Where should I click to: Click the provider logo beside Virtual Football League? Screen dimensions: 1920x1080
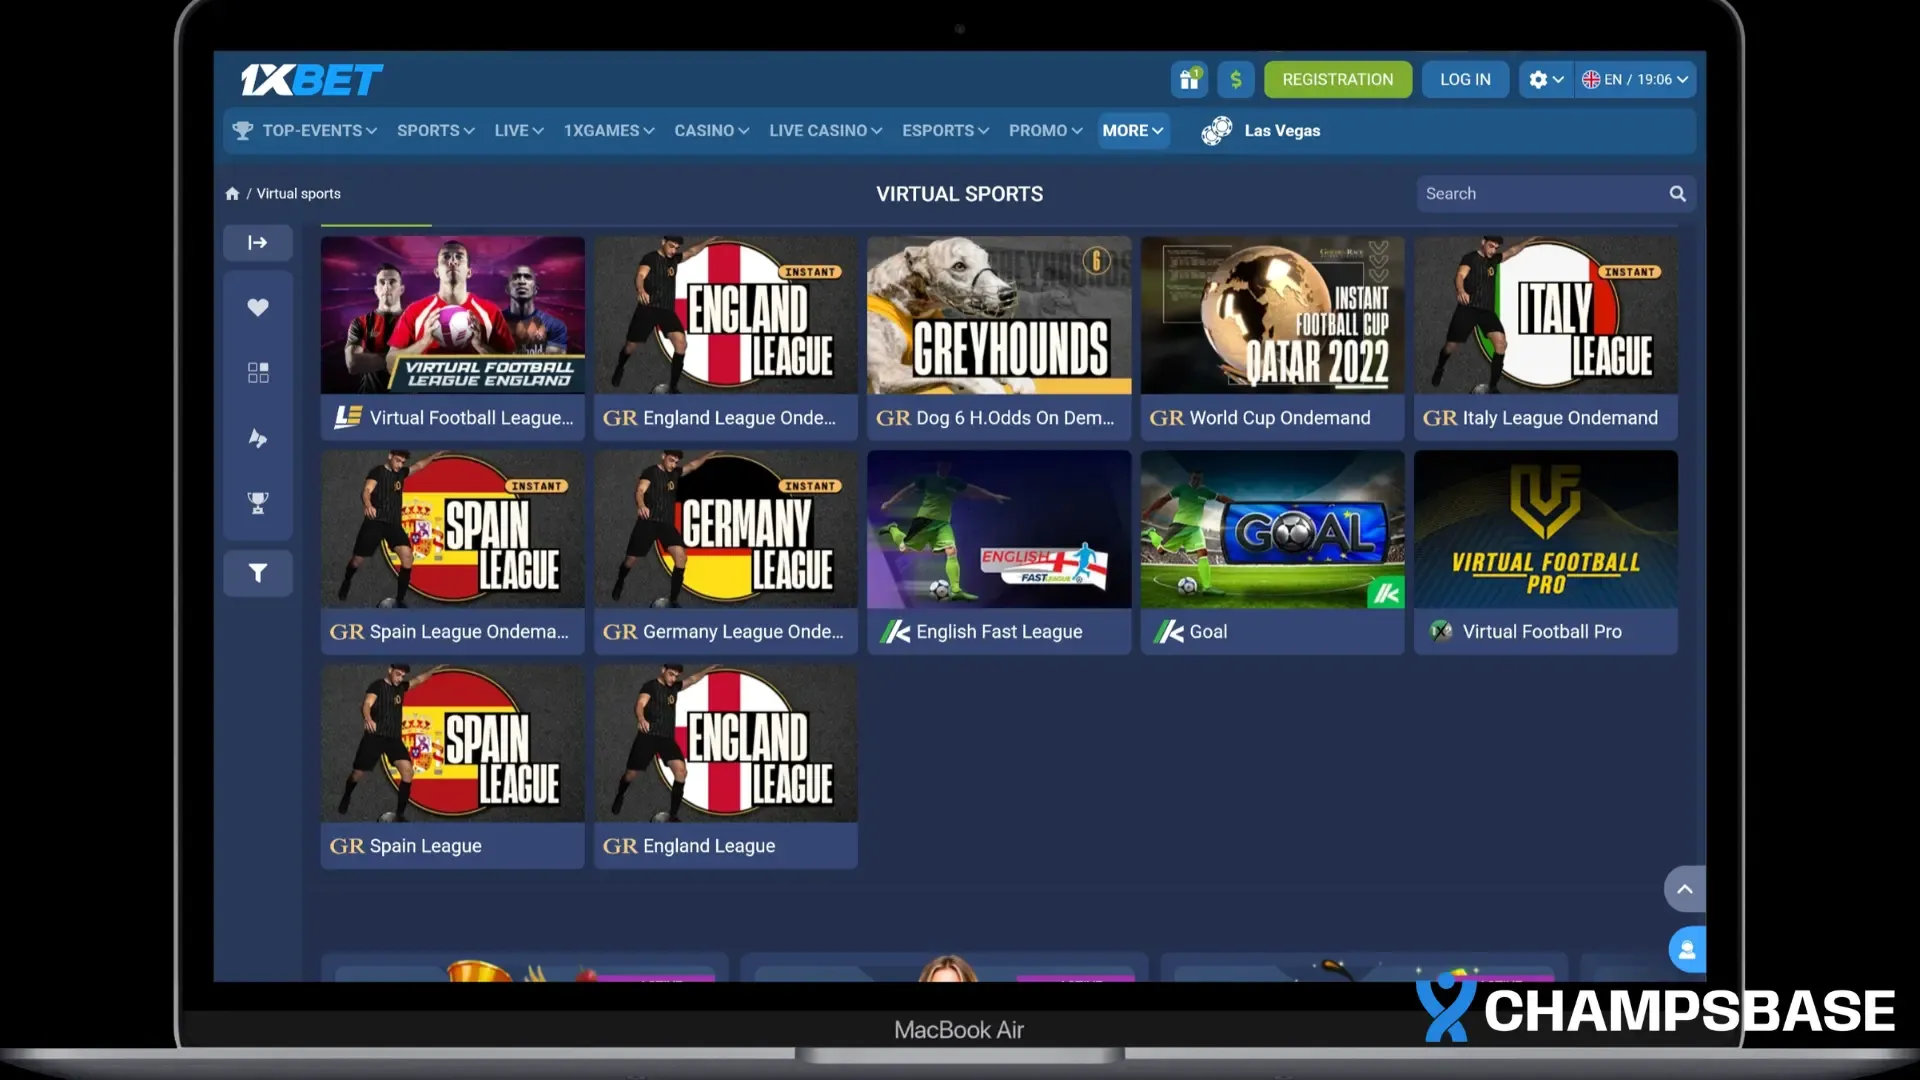pyautogui.click(x=348, y=417)
